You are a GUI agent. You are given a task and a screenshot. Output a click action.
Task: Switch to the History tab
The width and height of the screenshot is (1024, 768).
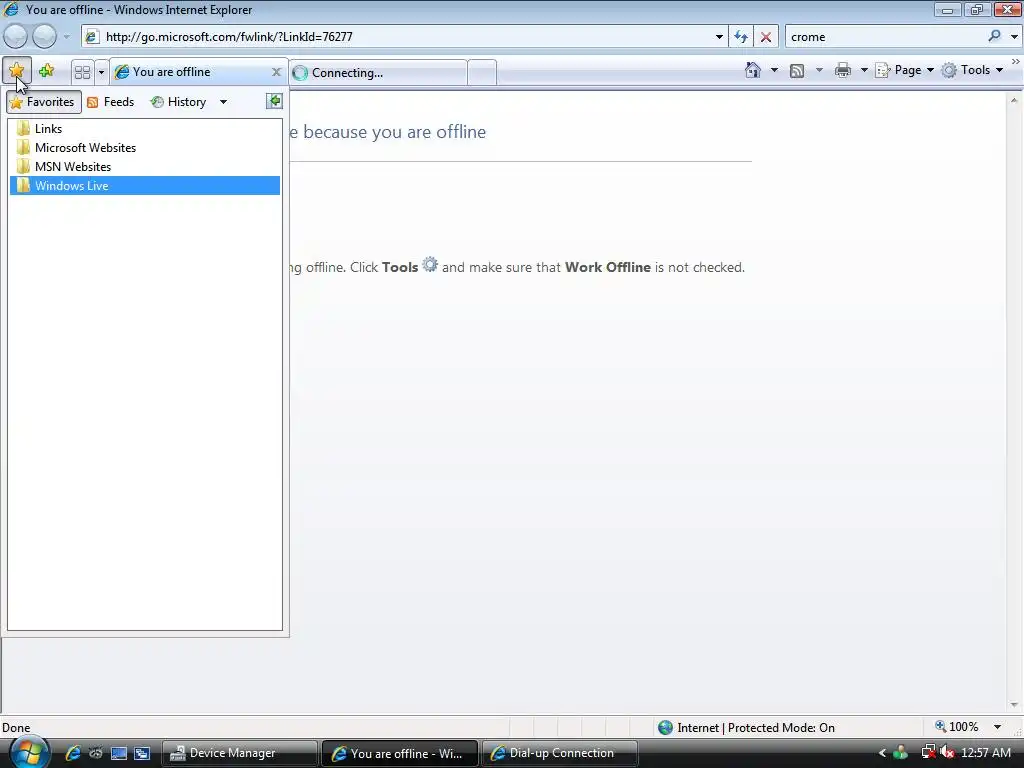[178, 102]
